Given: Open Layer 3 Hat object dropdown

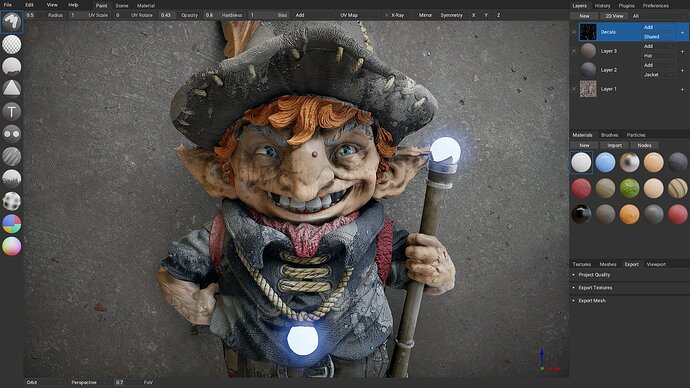Looking at the screenshot, I should (658, 56).
